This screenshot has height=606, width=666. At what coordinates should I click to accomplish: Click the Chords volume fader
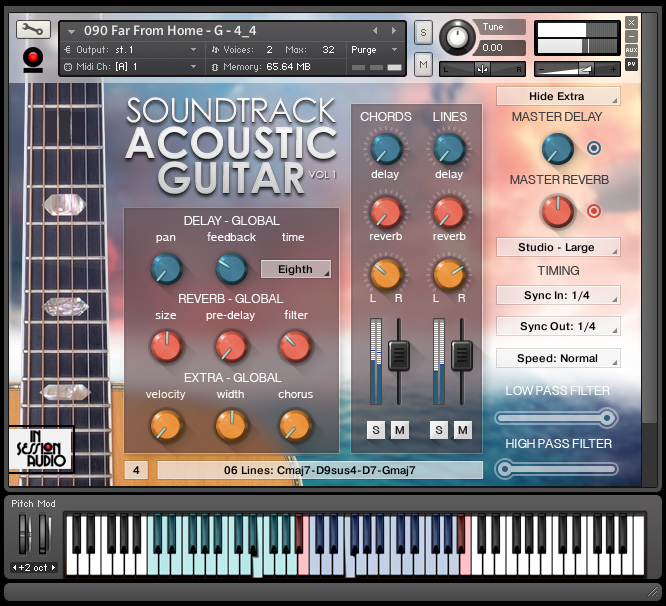pos(398,356)
